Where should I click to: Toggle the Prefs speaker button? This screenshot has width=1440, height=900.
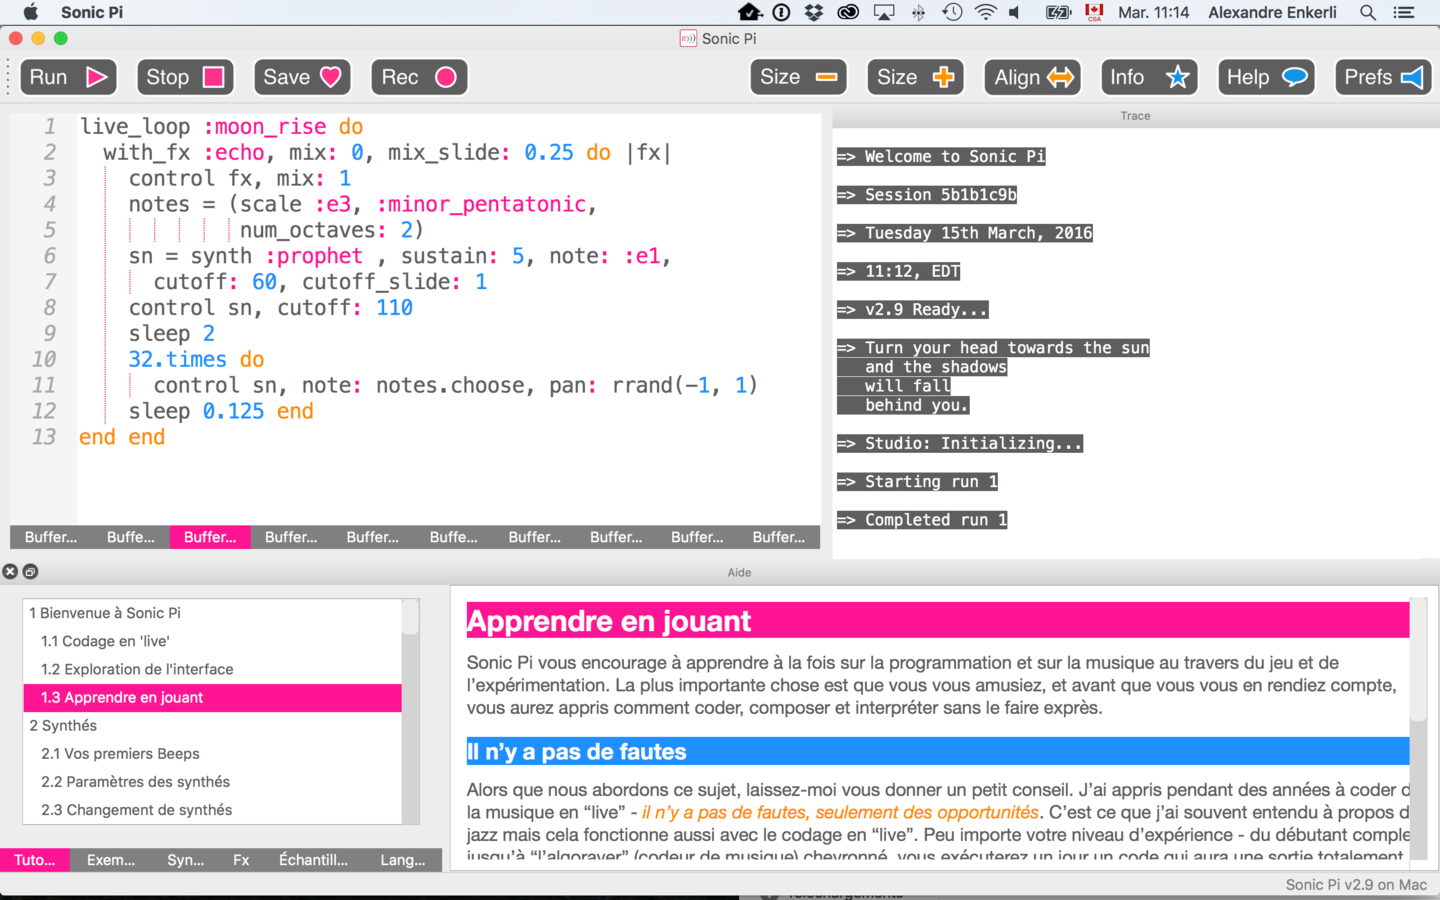tap(1383, 77)
